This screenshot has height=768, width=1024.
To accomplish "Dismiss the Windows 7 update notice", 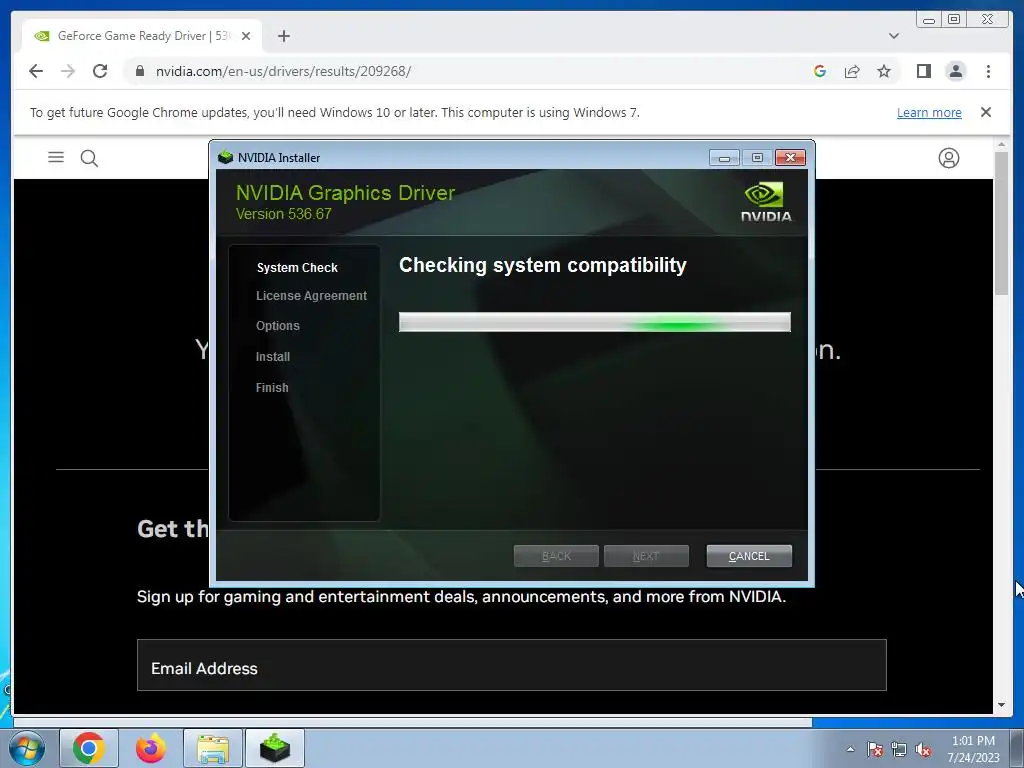I will pos(985,112).
